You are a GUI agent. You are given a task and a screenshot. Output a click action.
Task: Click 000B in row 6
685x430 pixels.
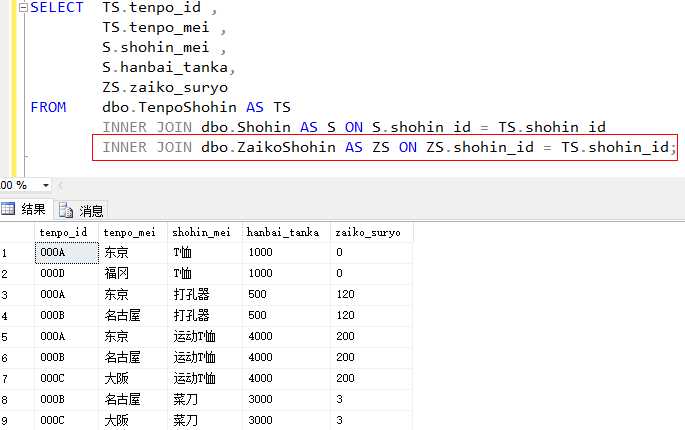coord(66,357)
